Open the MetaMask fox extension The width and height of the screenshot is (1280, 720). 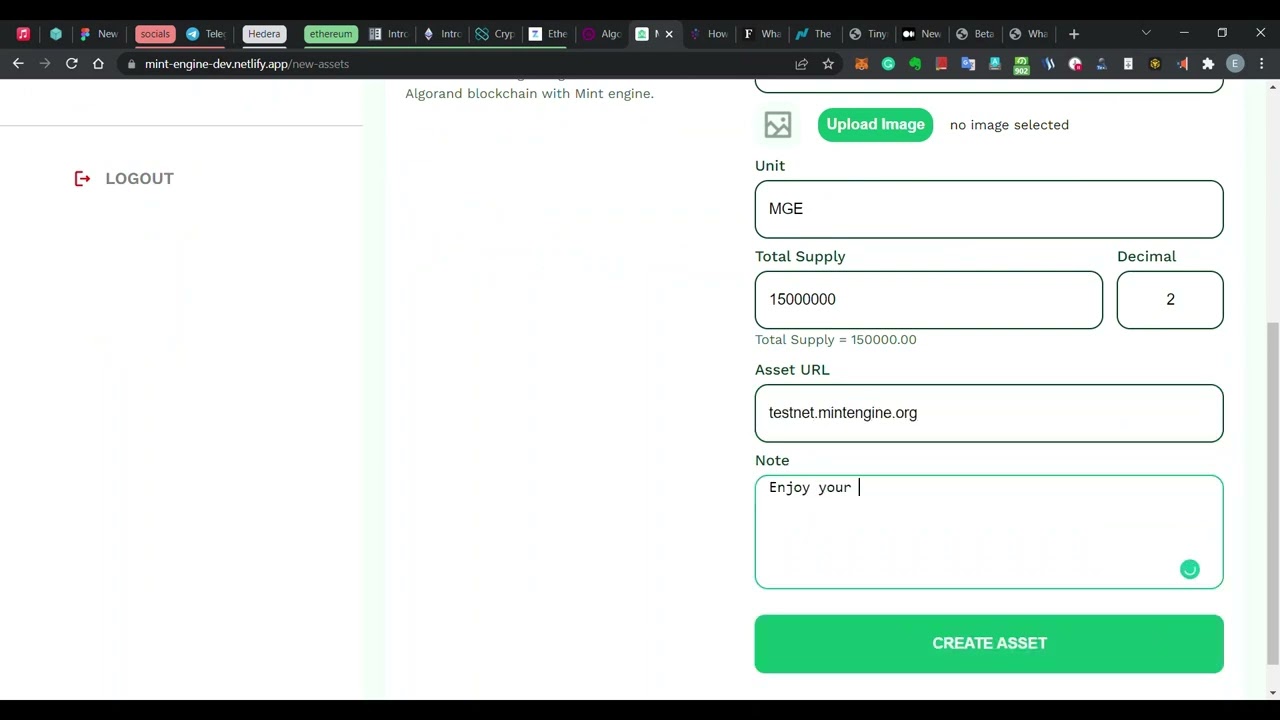click(x=861, y=64)
